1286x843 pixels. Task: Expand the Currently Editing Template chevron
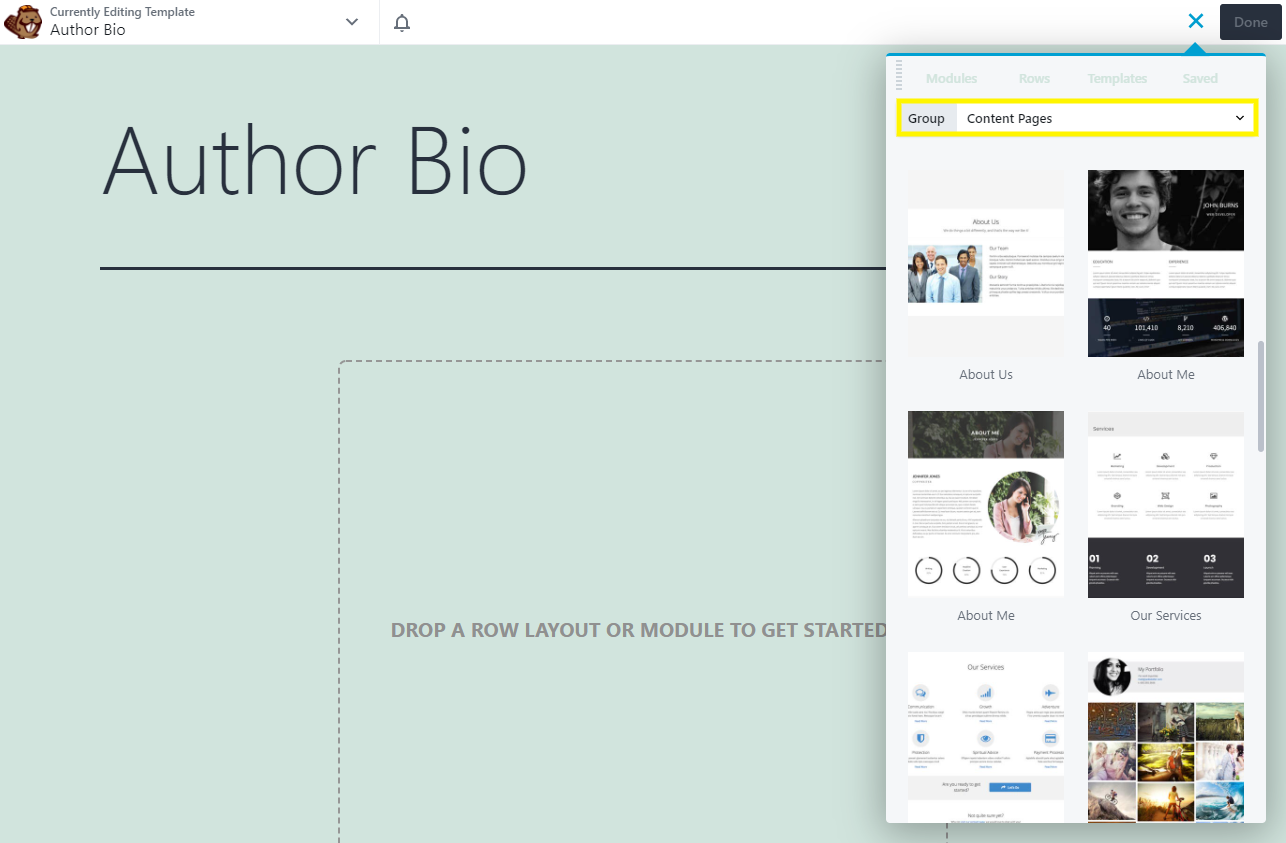pos(351,20)
